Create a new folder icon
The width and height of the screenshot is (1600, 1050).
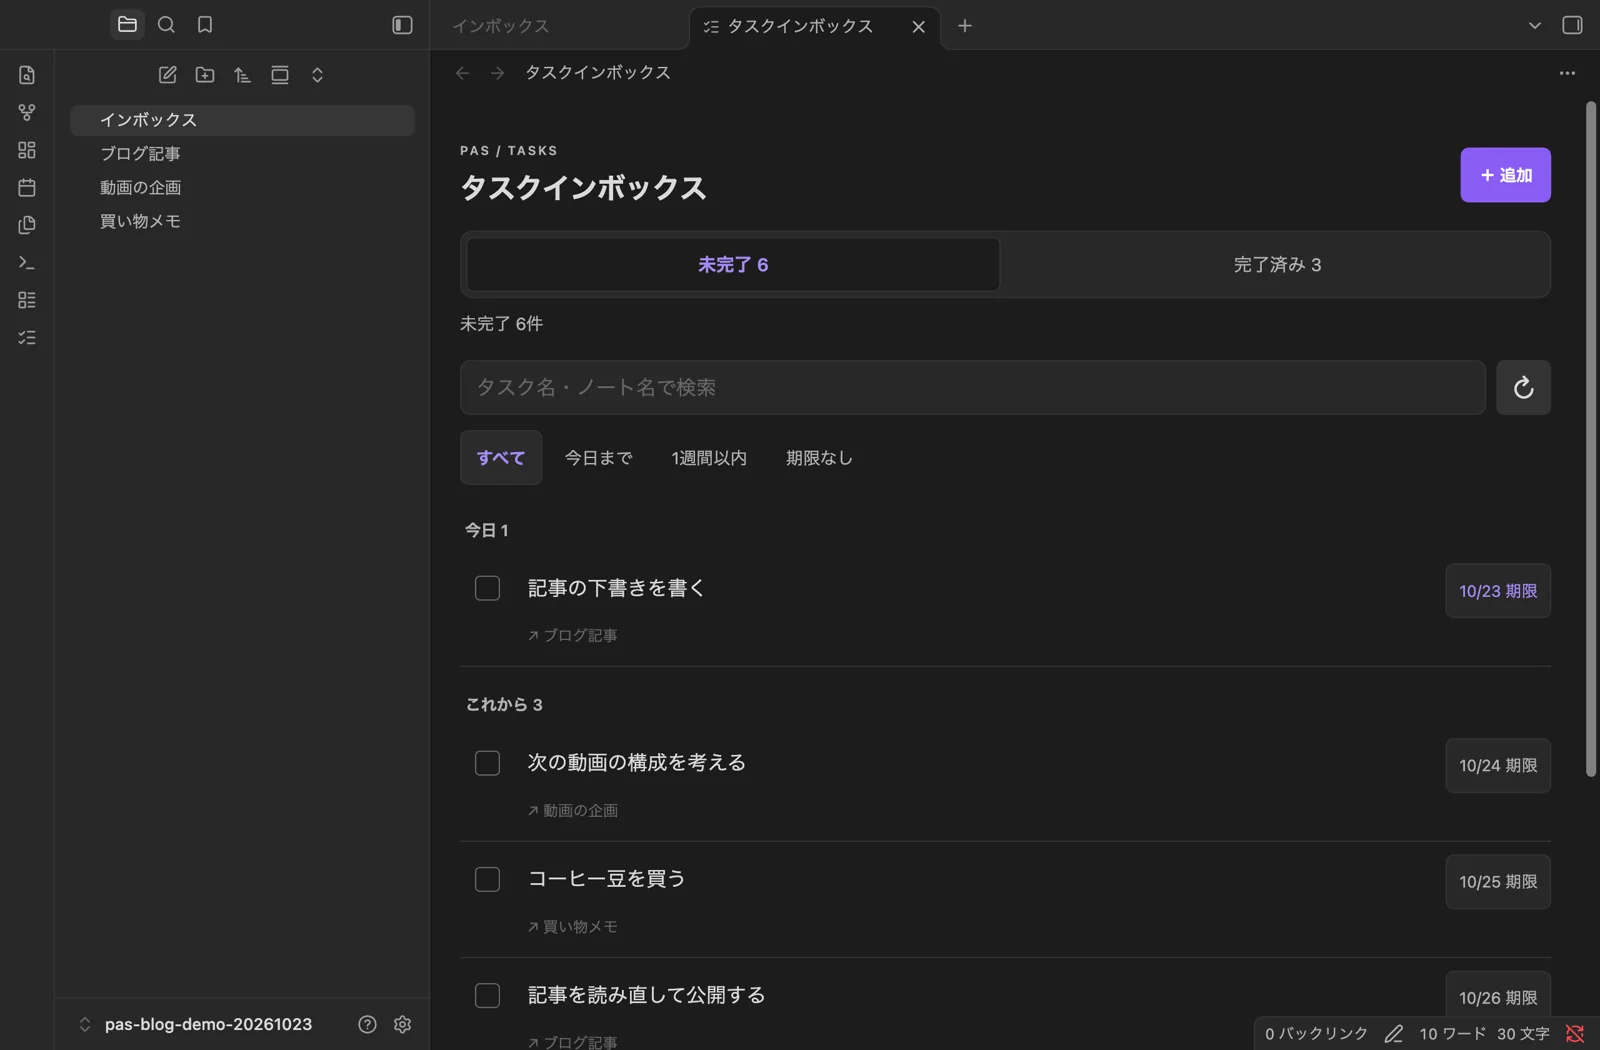click(205, 75)
